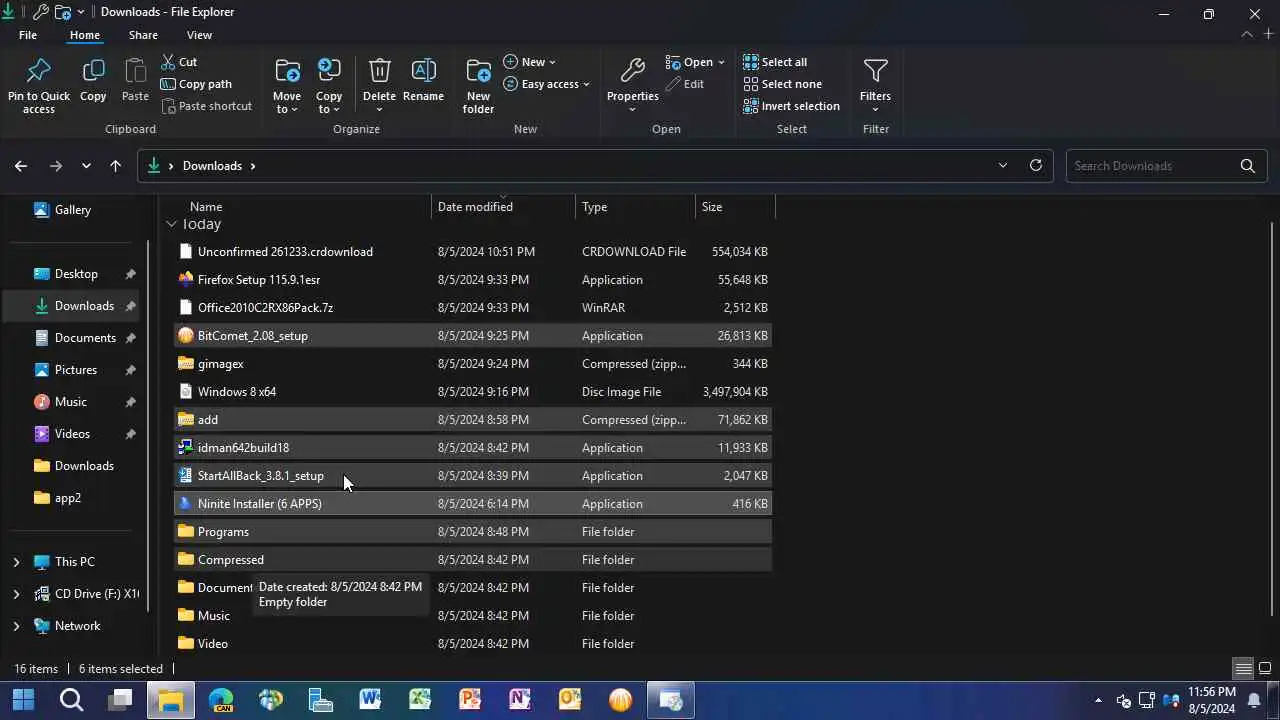
Task: Create a New folder from ribbon
Action: pos(478,85)
